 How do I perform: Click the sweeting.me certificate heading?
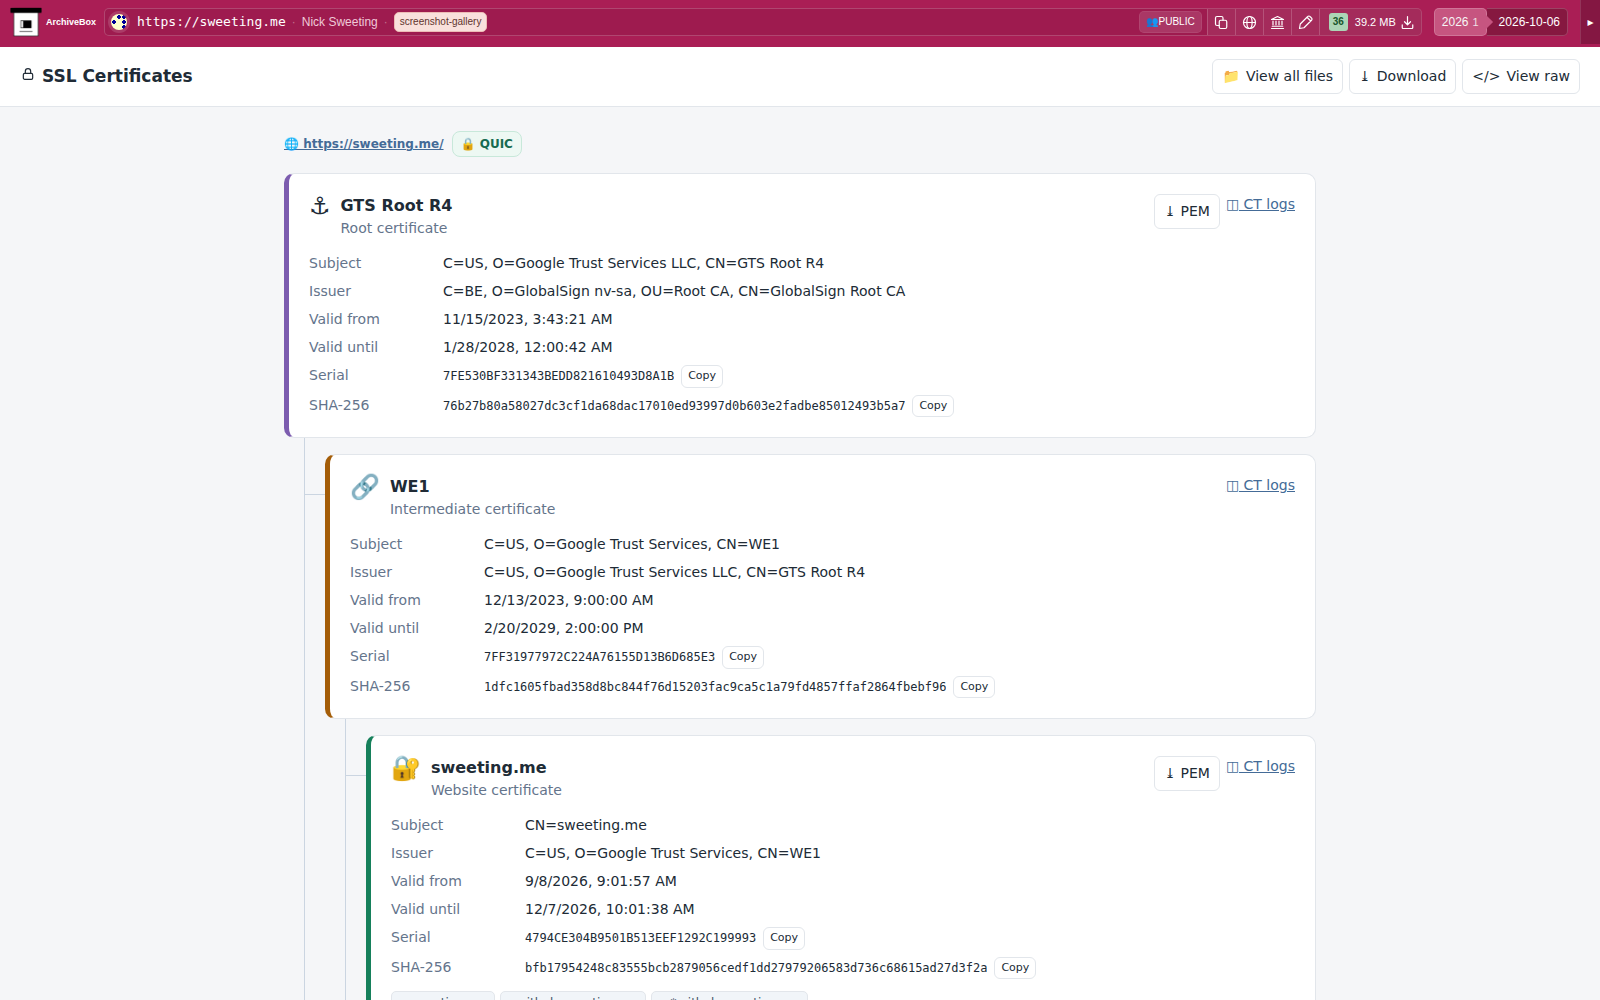coord(489,767)
